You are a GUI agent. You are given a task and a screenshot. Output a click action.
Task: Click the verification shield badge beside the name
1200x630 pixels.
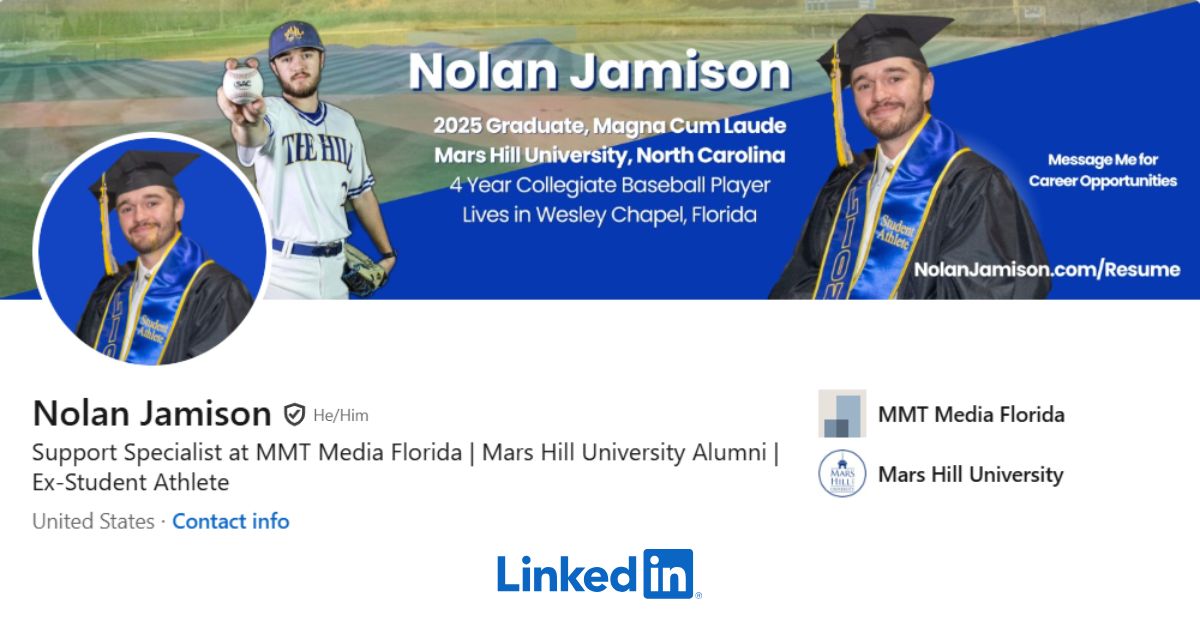pos(294,414)
